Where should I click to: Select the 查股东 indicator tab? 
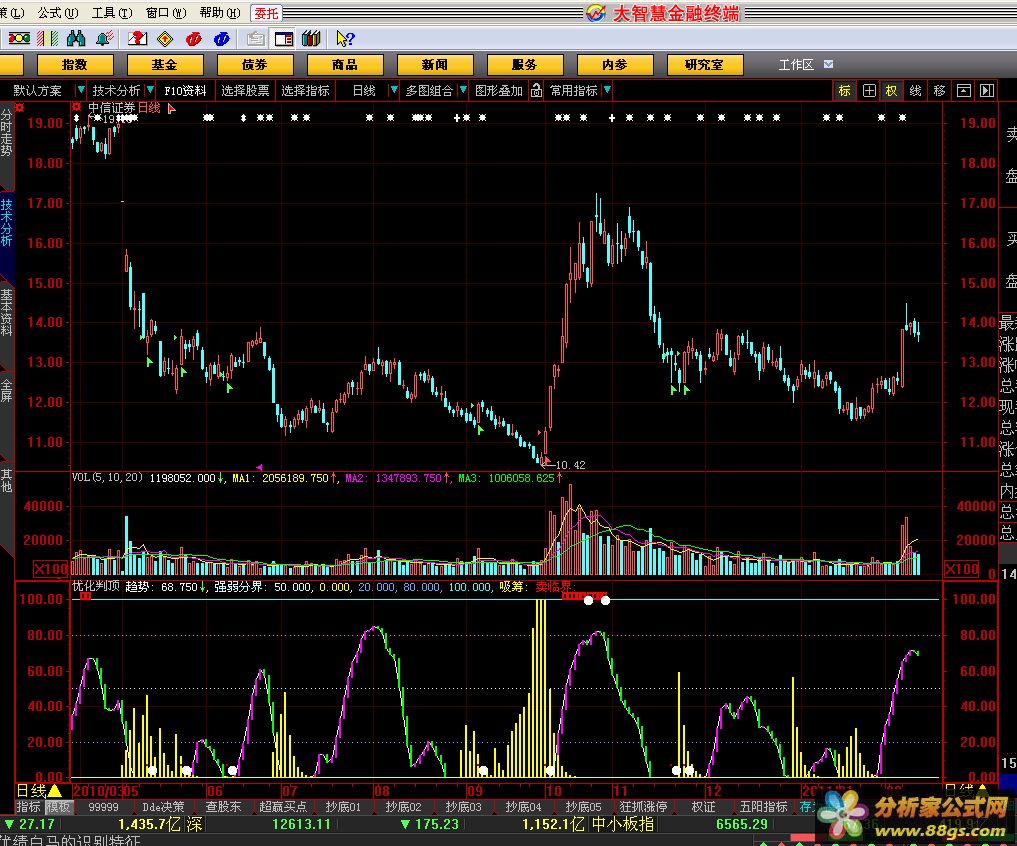coord(223,806)
